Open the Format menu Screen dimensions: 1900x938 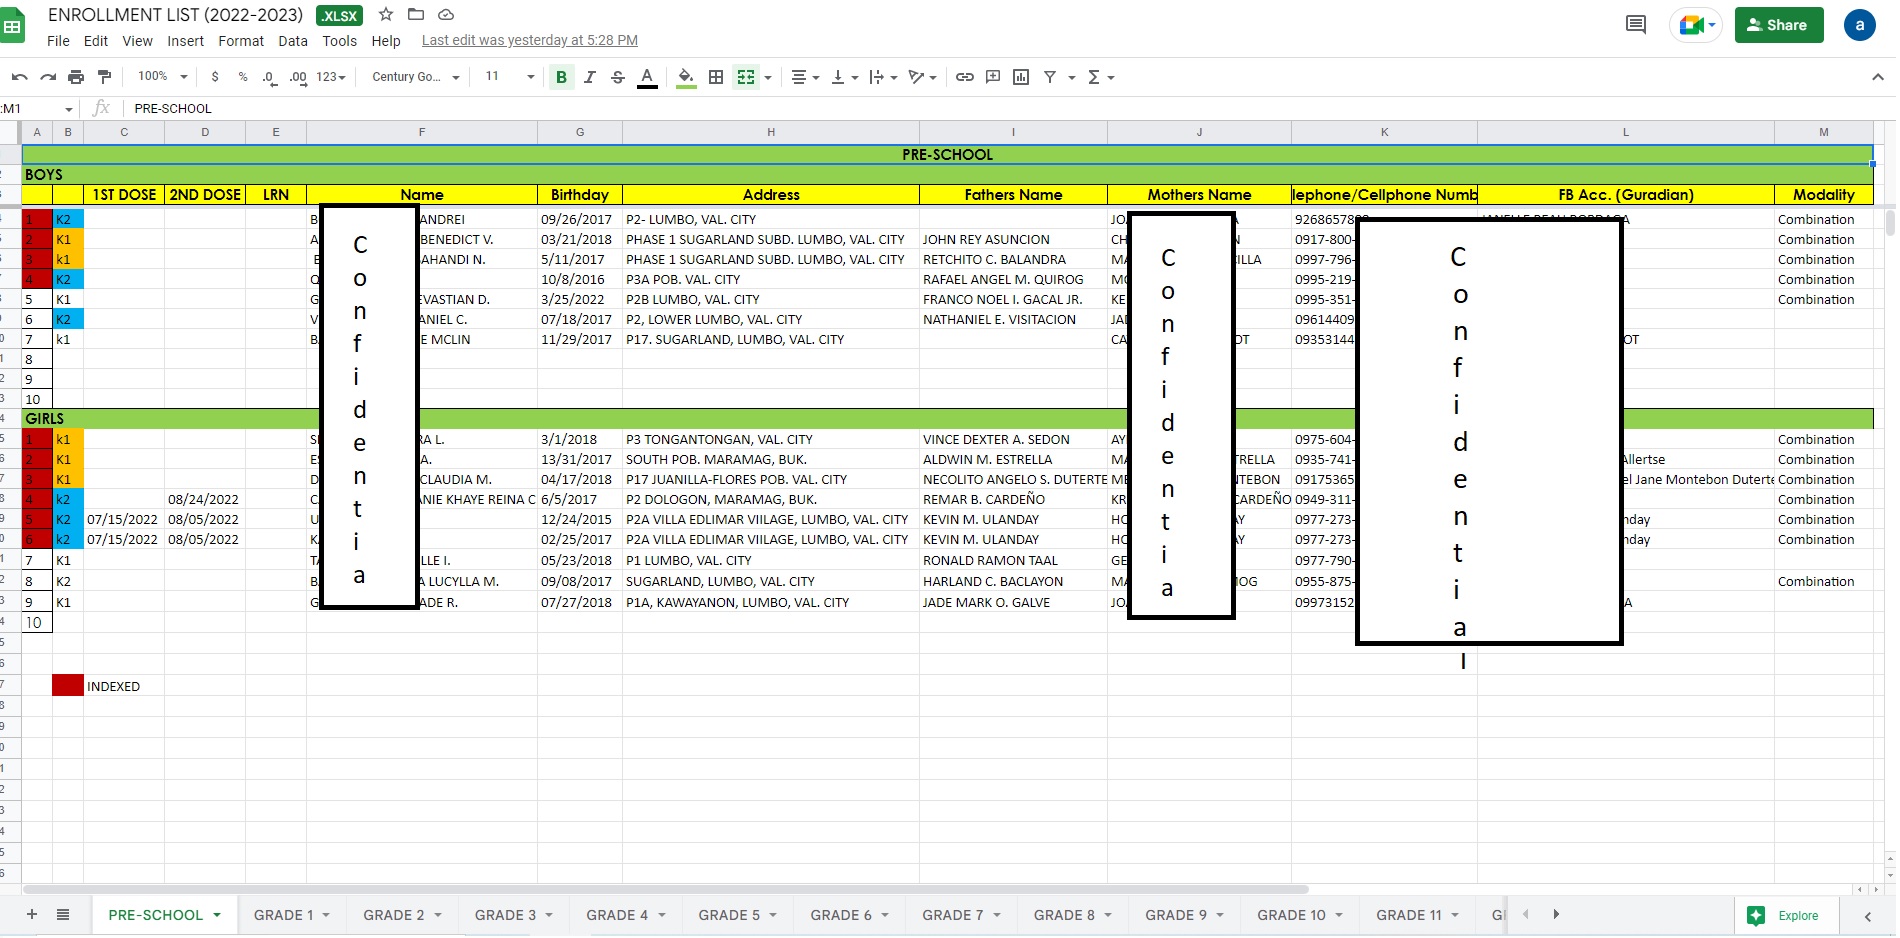click(241, 41)
